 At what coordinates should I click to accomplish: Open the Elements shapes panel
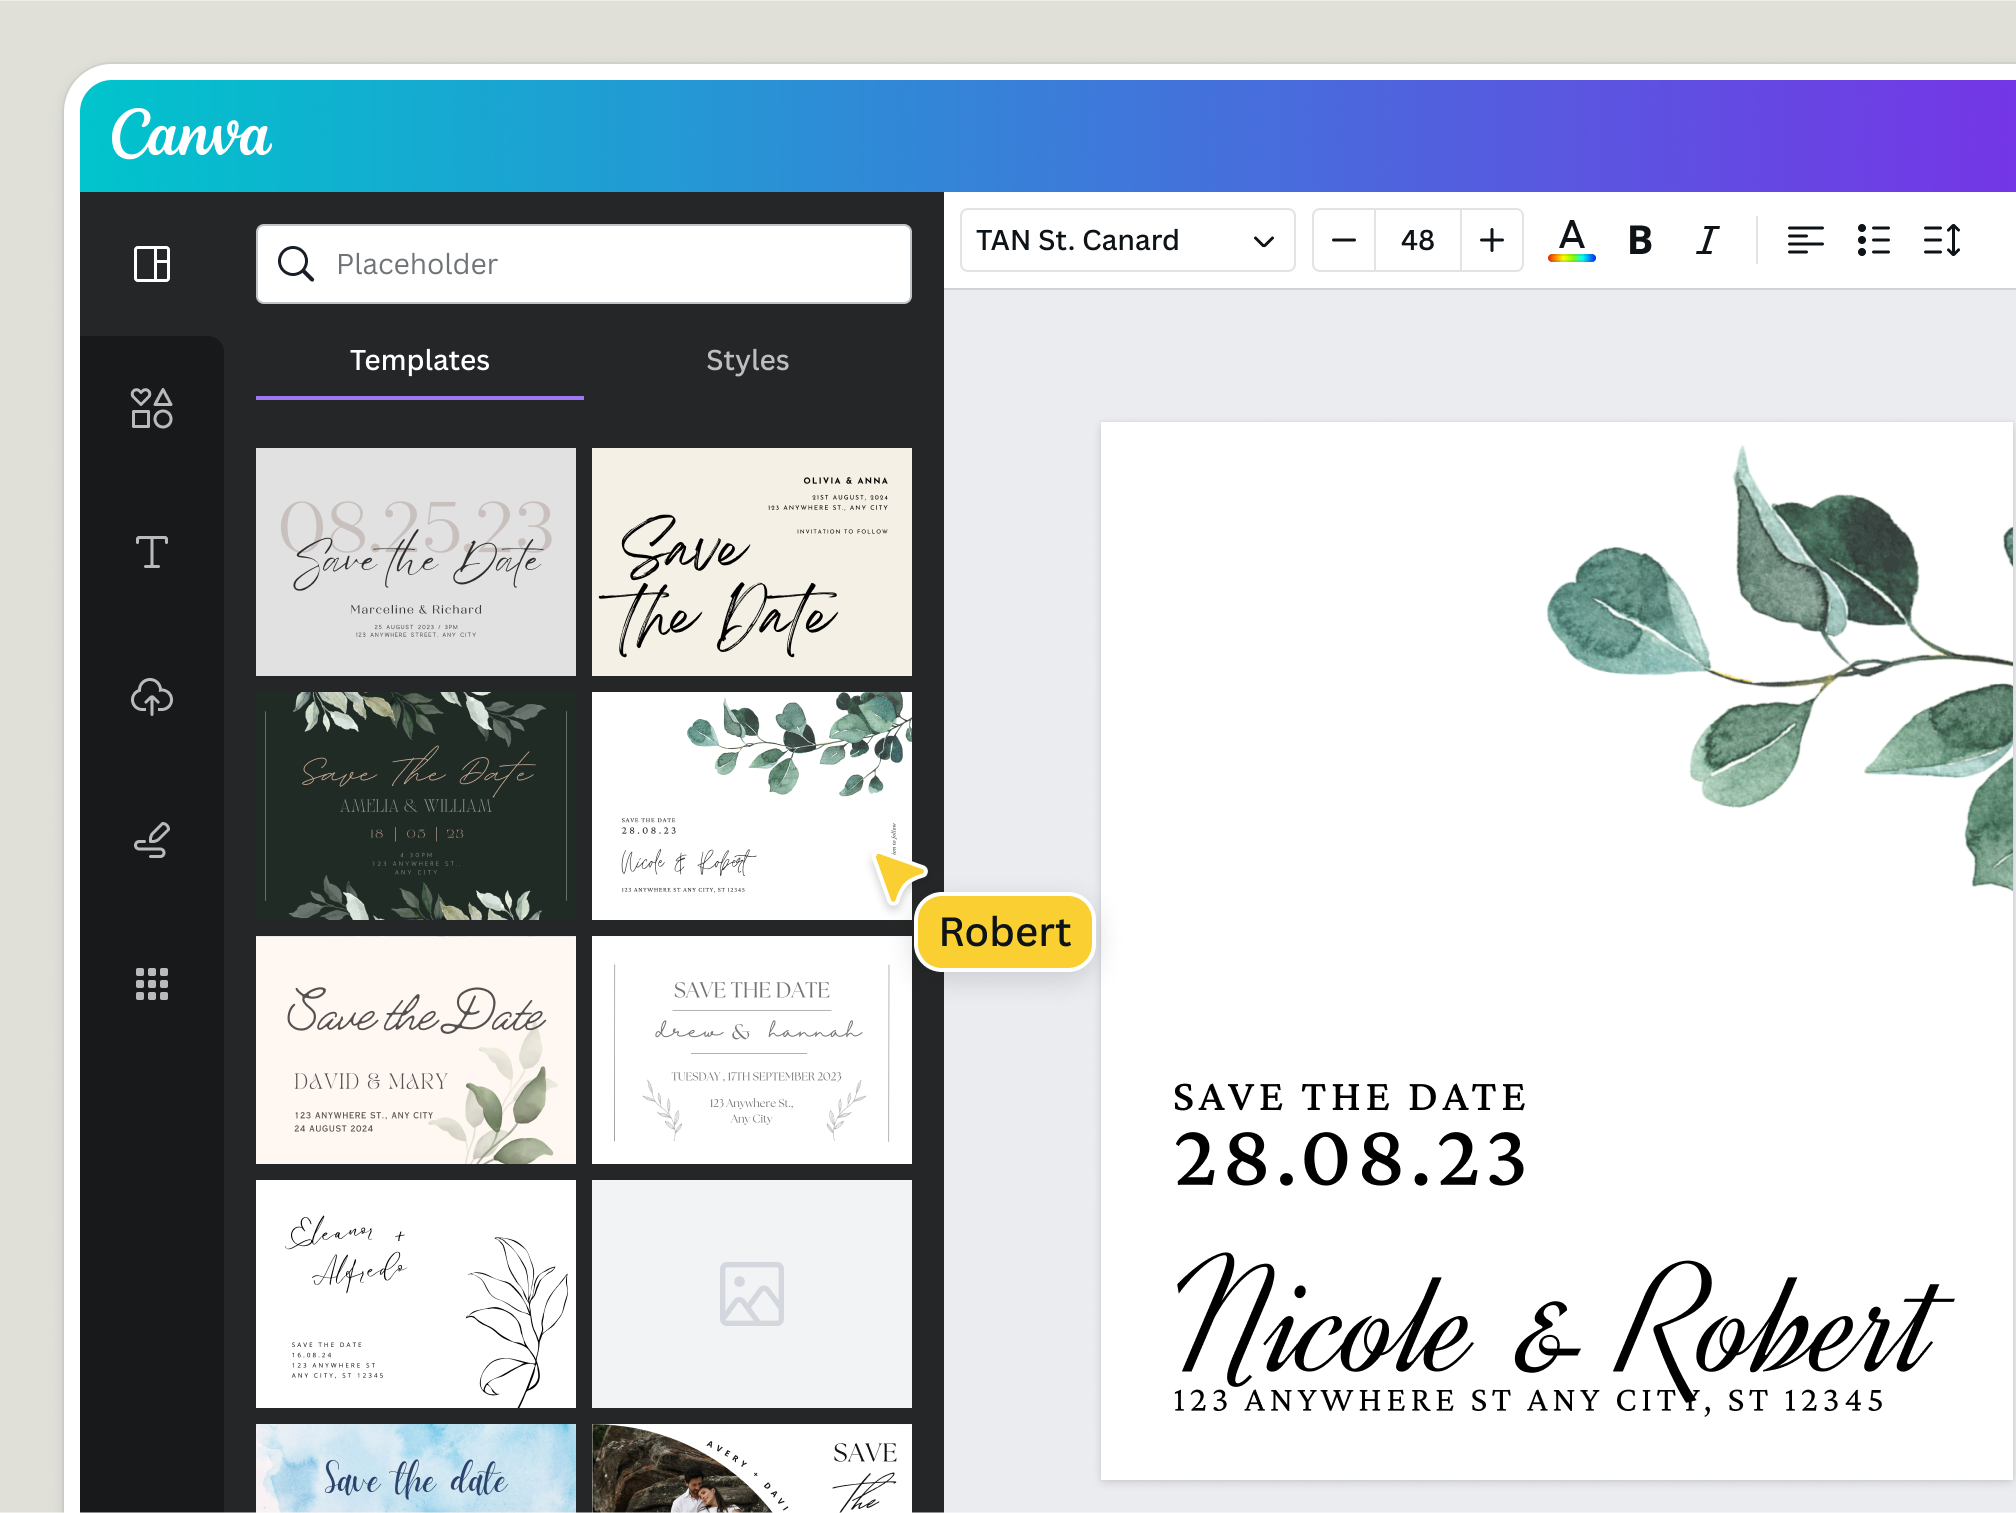coord(152,408)
